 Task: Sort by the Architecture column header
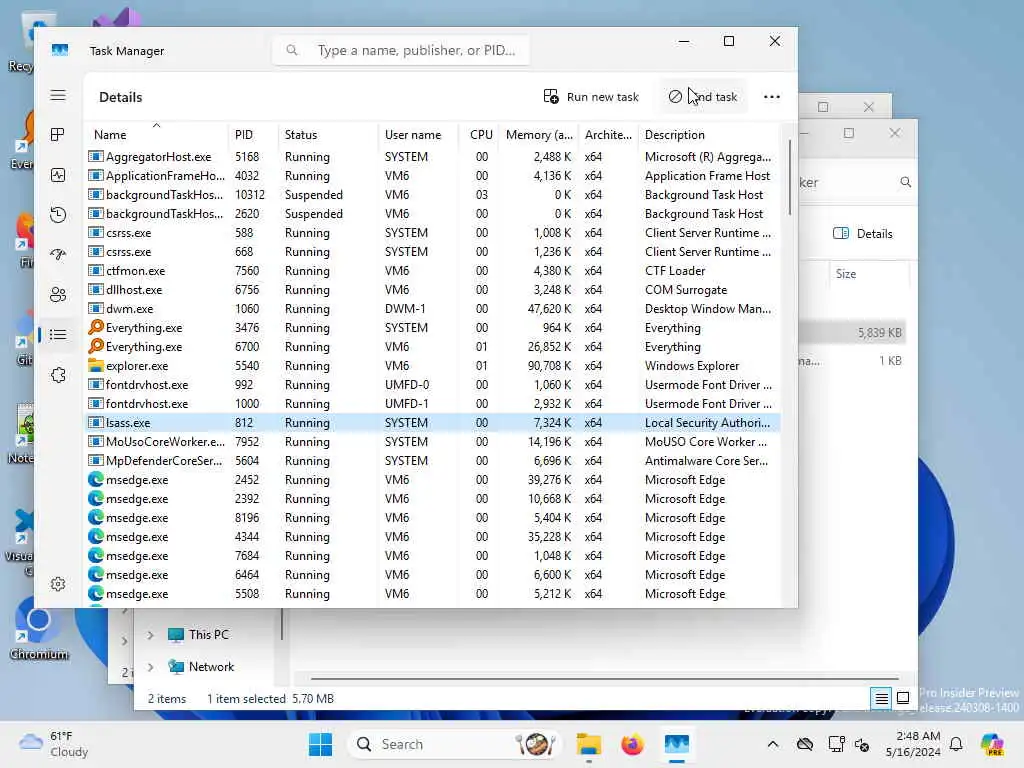click(x=608, y=135)
